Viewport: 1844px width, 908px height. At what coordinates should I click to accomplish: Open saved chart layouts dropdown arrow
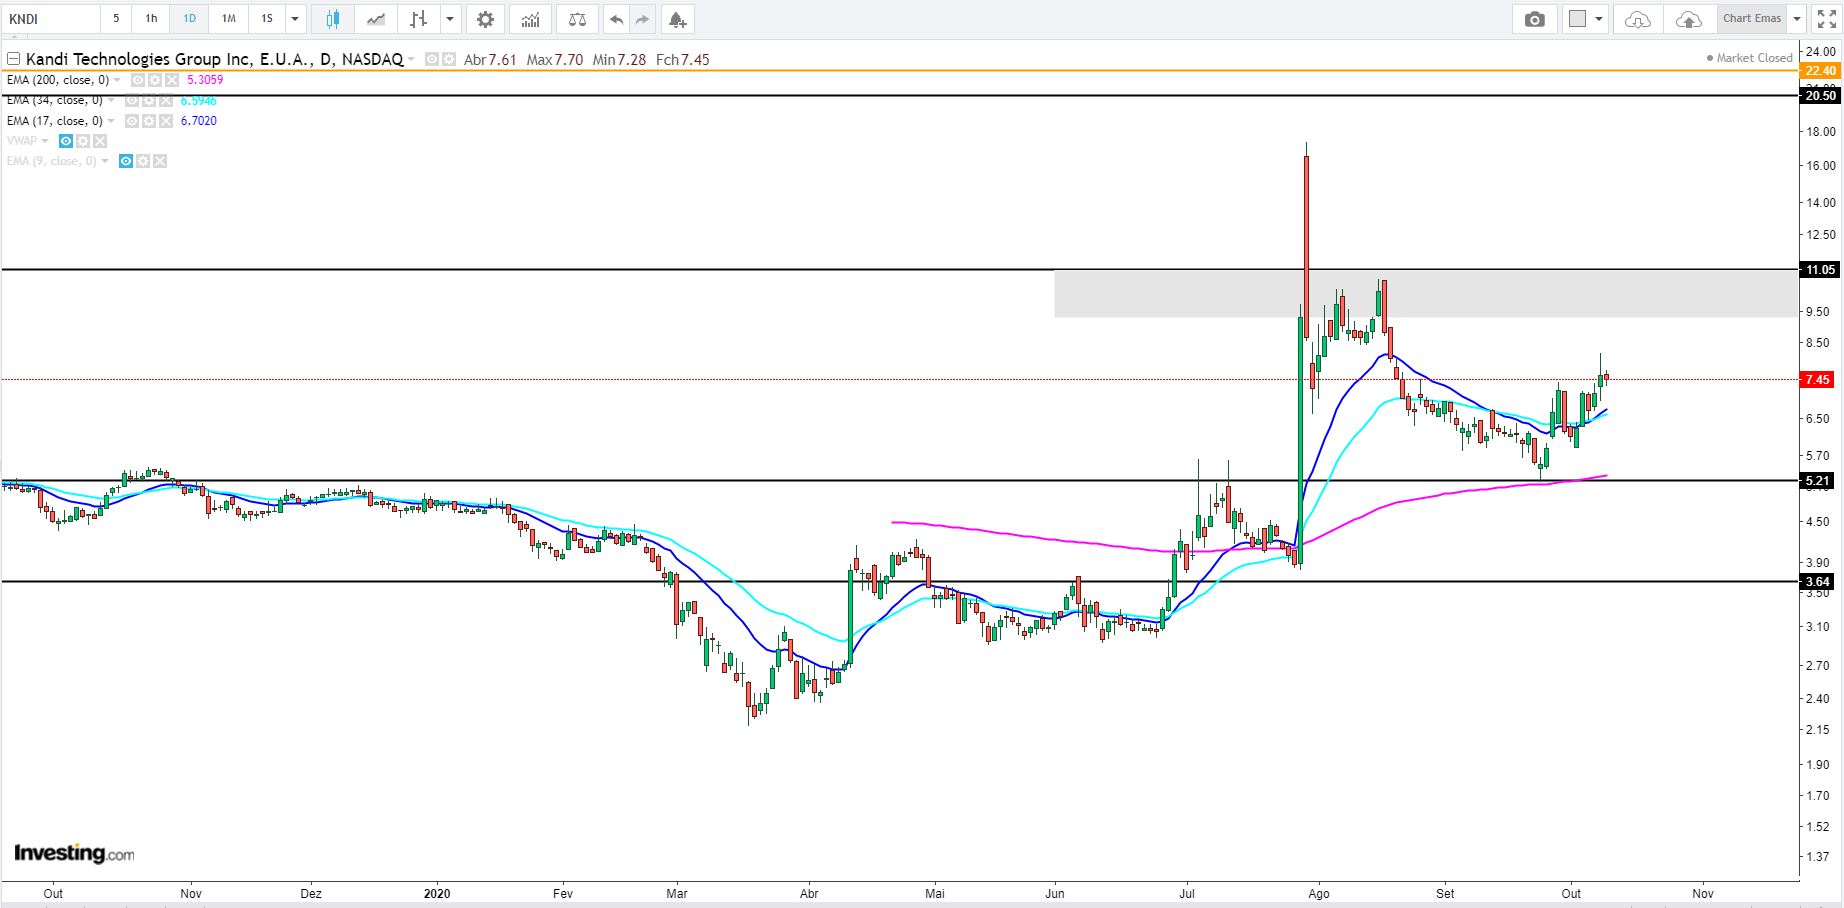pos(1797,19)
